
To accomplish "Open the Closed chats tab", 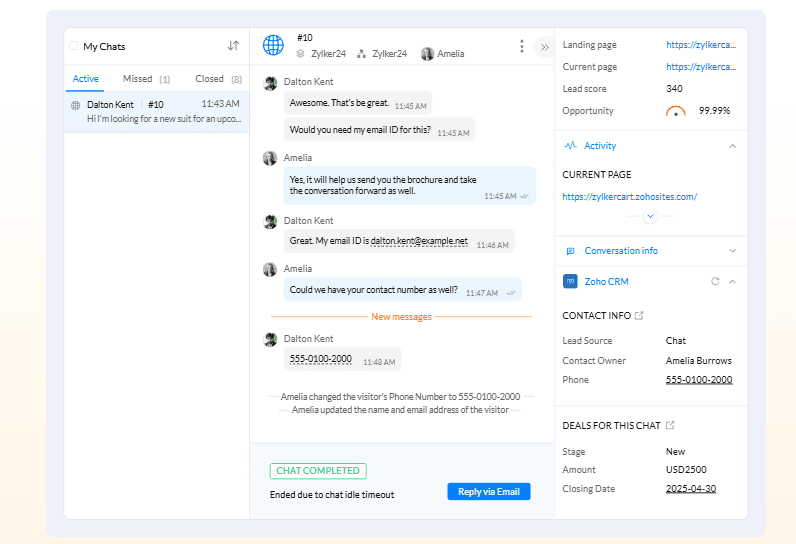I will coord(218,79).
